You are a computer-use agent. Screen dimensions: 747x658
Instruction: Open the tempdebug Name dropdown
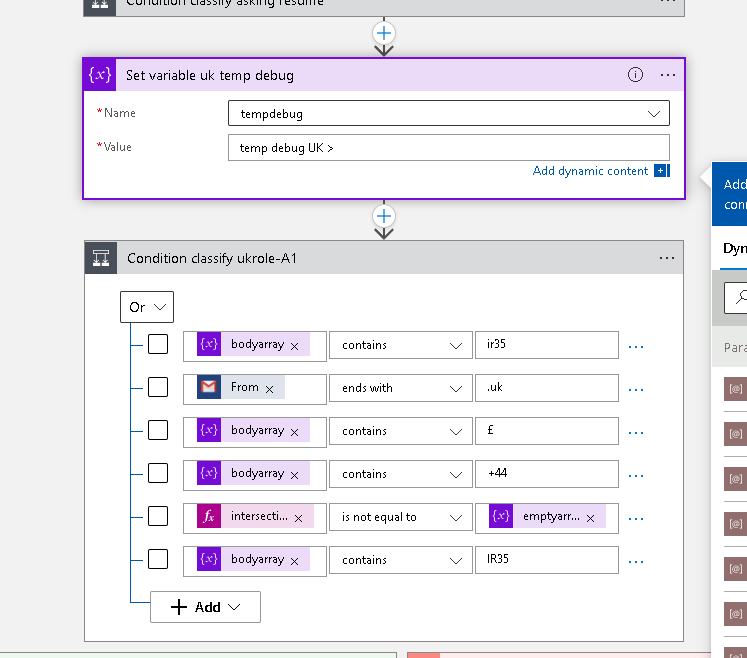click(x=449, y=113)
